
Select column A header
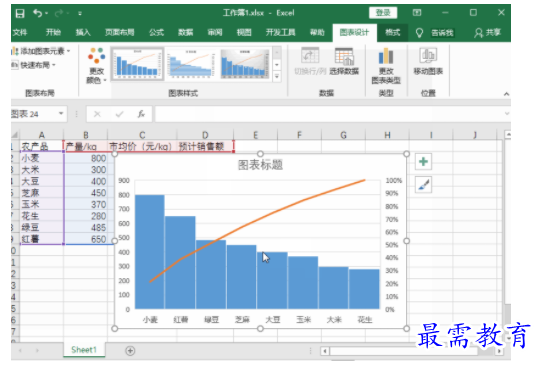pyautogui.click(x=42, y=135)
